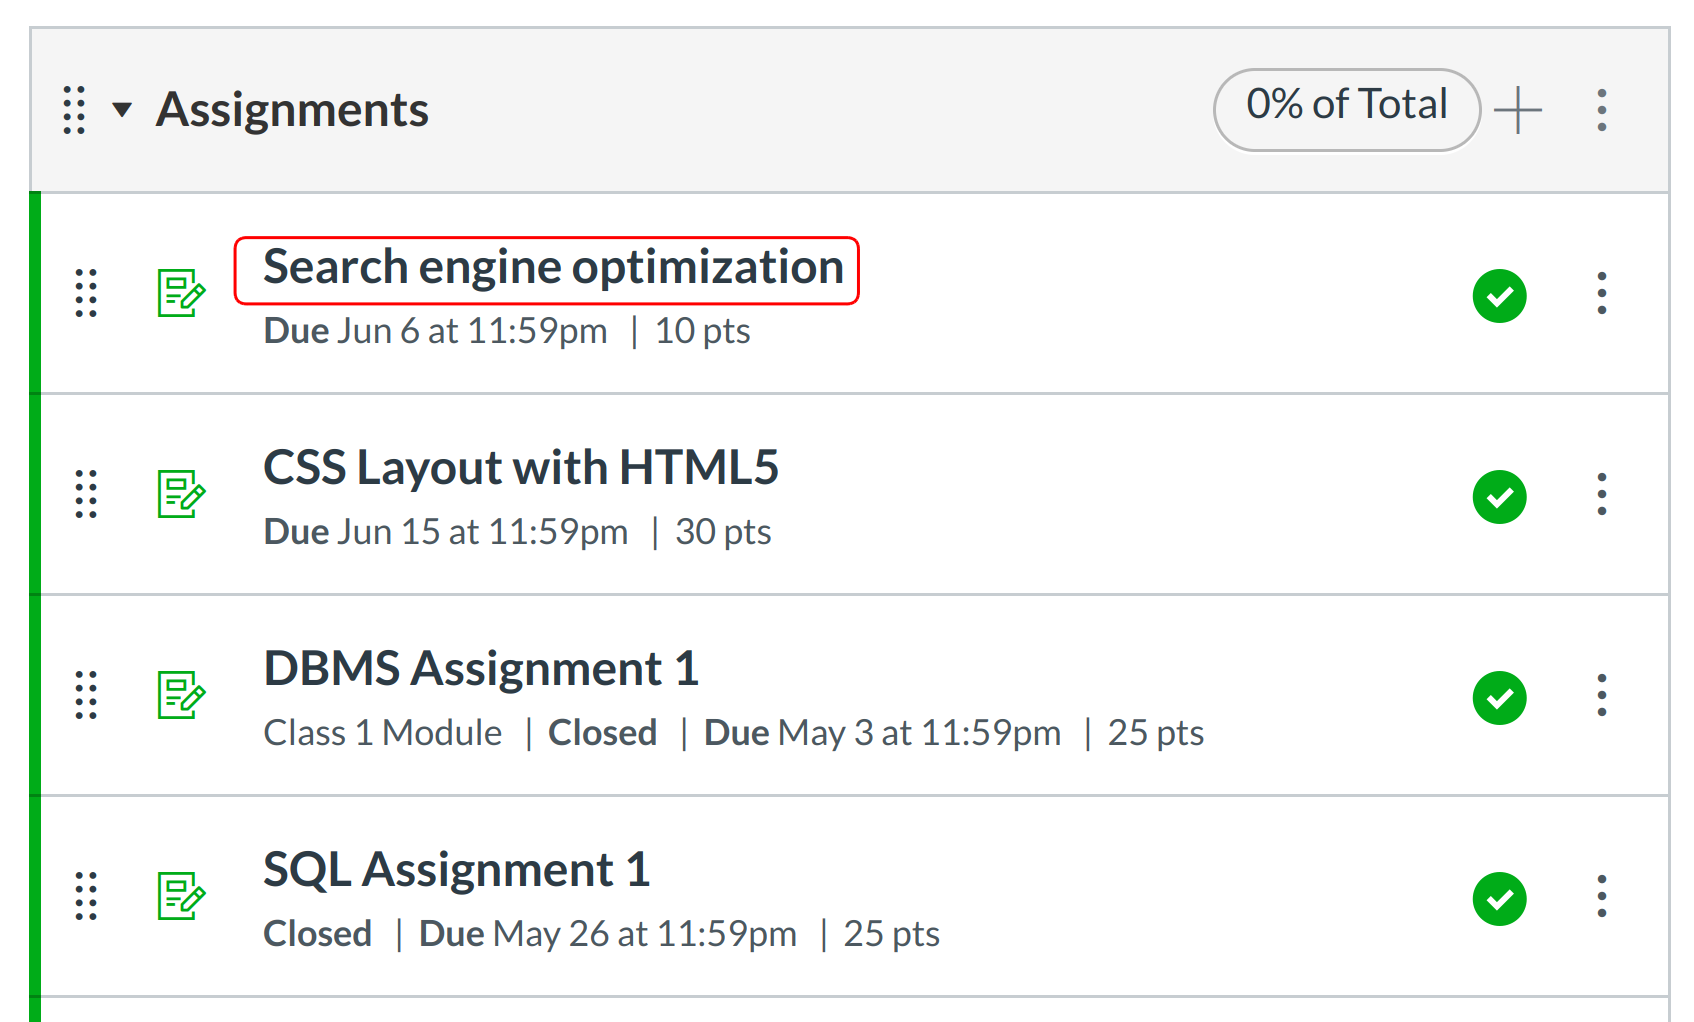Open the kebab menu for CSS Layout with HTML5
Screen dimensions: 1694x1022
pos(1601,493)
